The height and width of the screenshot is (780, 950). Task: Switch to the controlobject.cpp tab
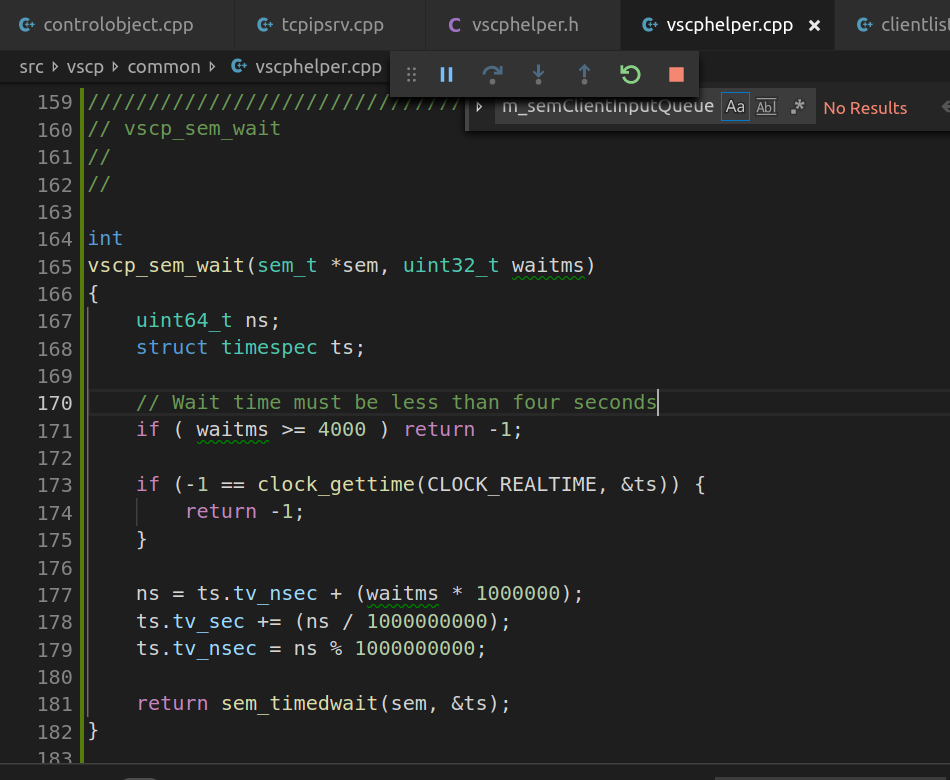click(x=117, y=25)
